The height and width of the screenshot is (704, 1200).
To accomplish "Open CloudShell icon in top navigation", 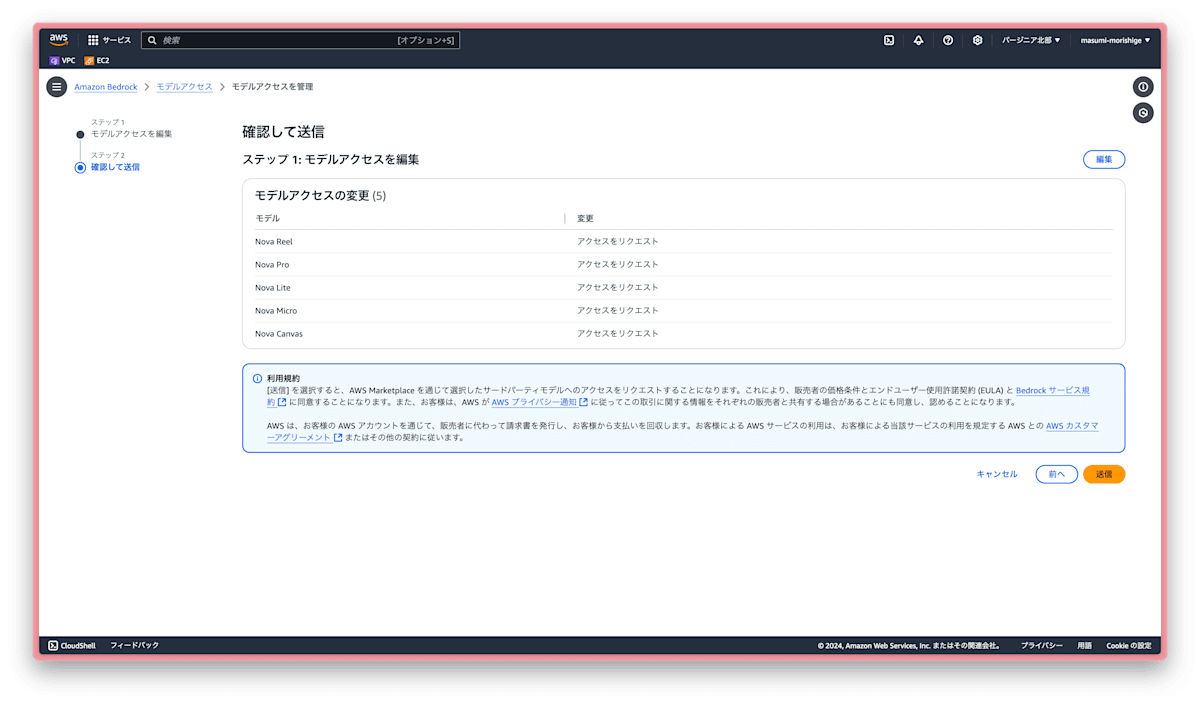I will click(x=888, y=40).
